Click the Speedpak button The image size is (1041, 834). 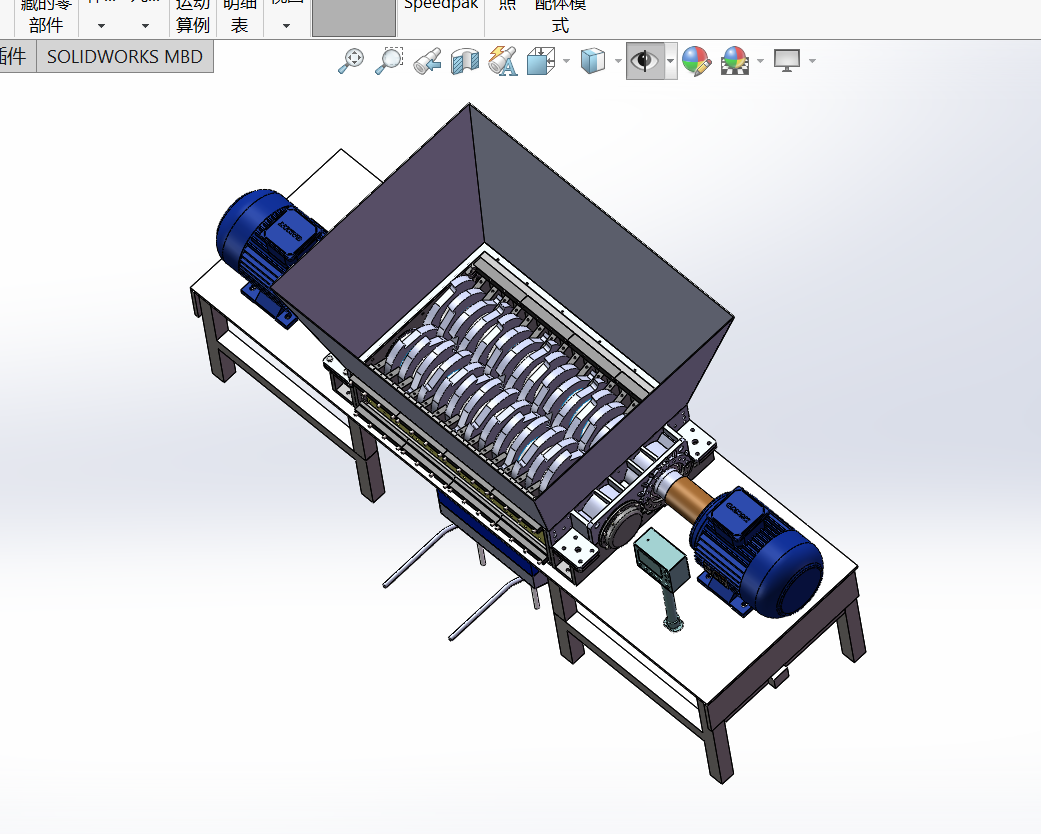pos(441,5)
